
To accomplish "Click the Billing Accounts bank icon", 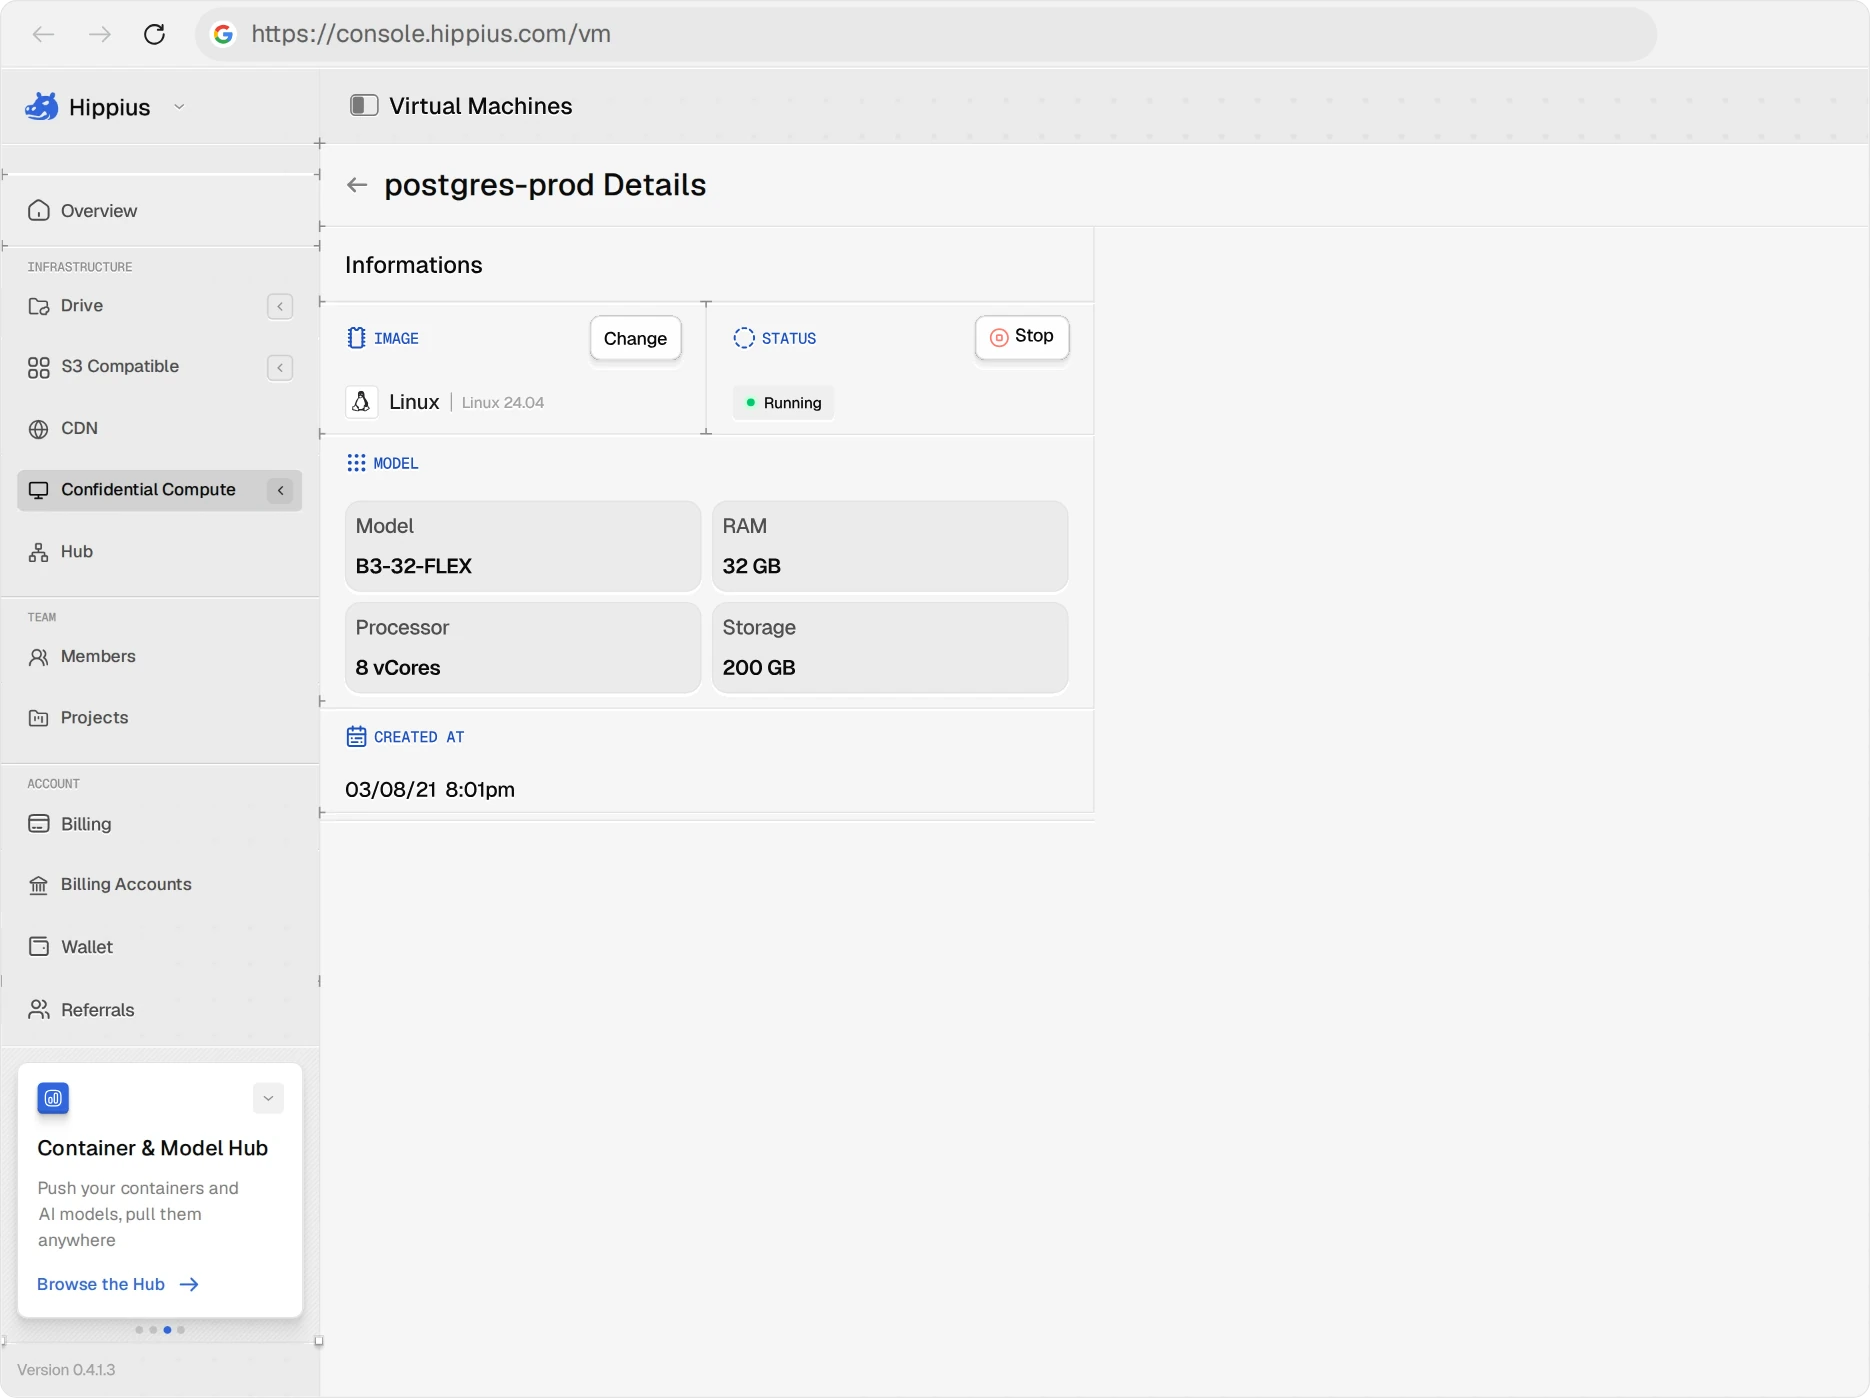I will click(39, 885).
